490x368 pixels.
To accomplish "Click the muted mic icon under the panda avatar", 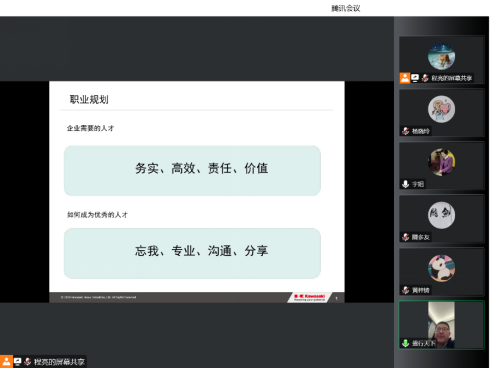I will tap(405, 290).
